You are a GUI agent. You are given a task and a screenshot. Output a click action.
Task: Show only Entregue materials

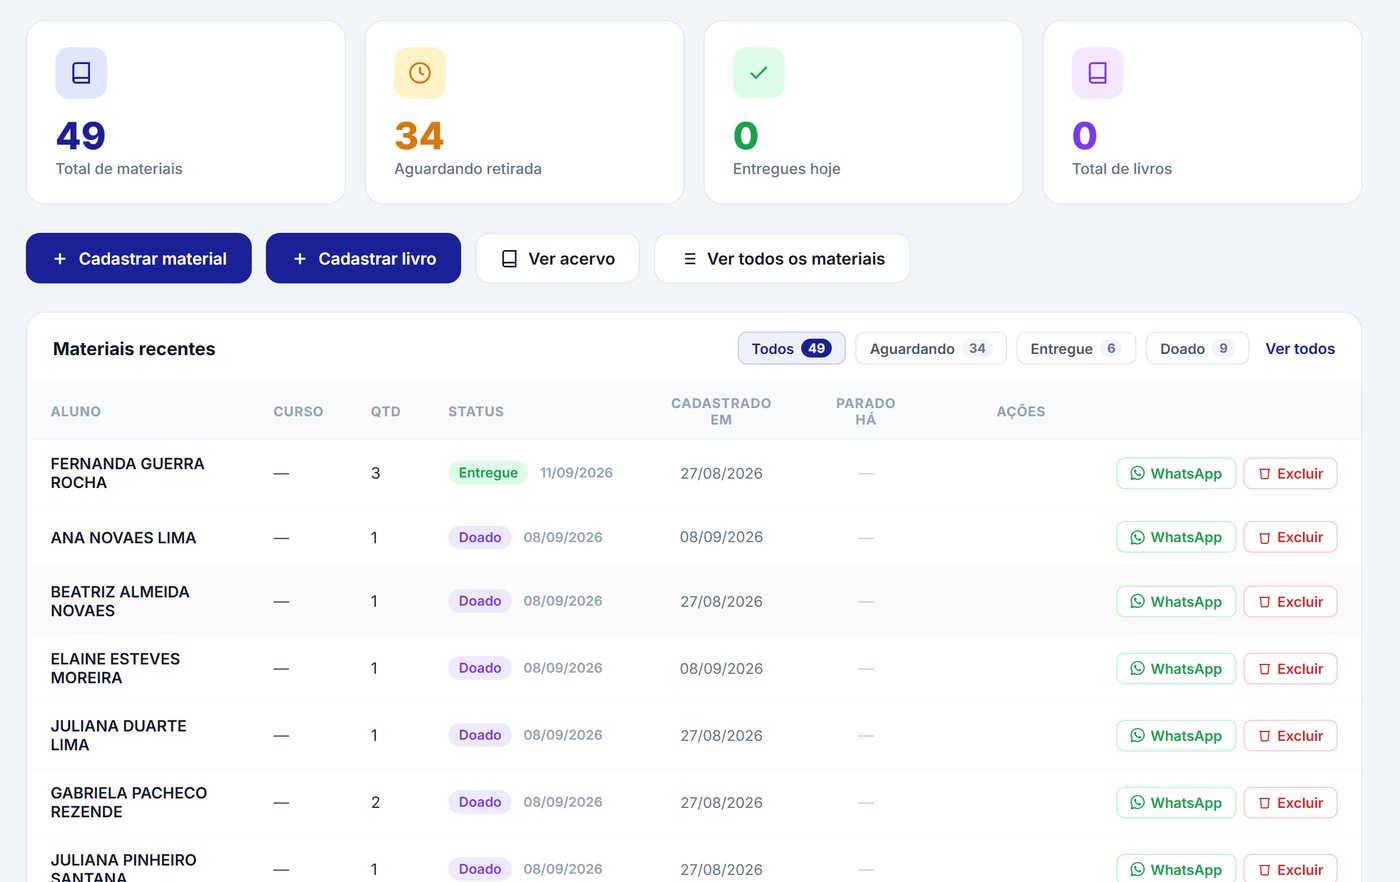click(x=1076, y=348)
